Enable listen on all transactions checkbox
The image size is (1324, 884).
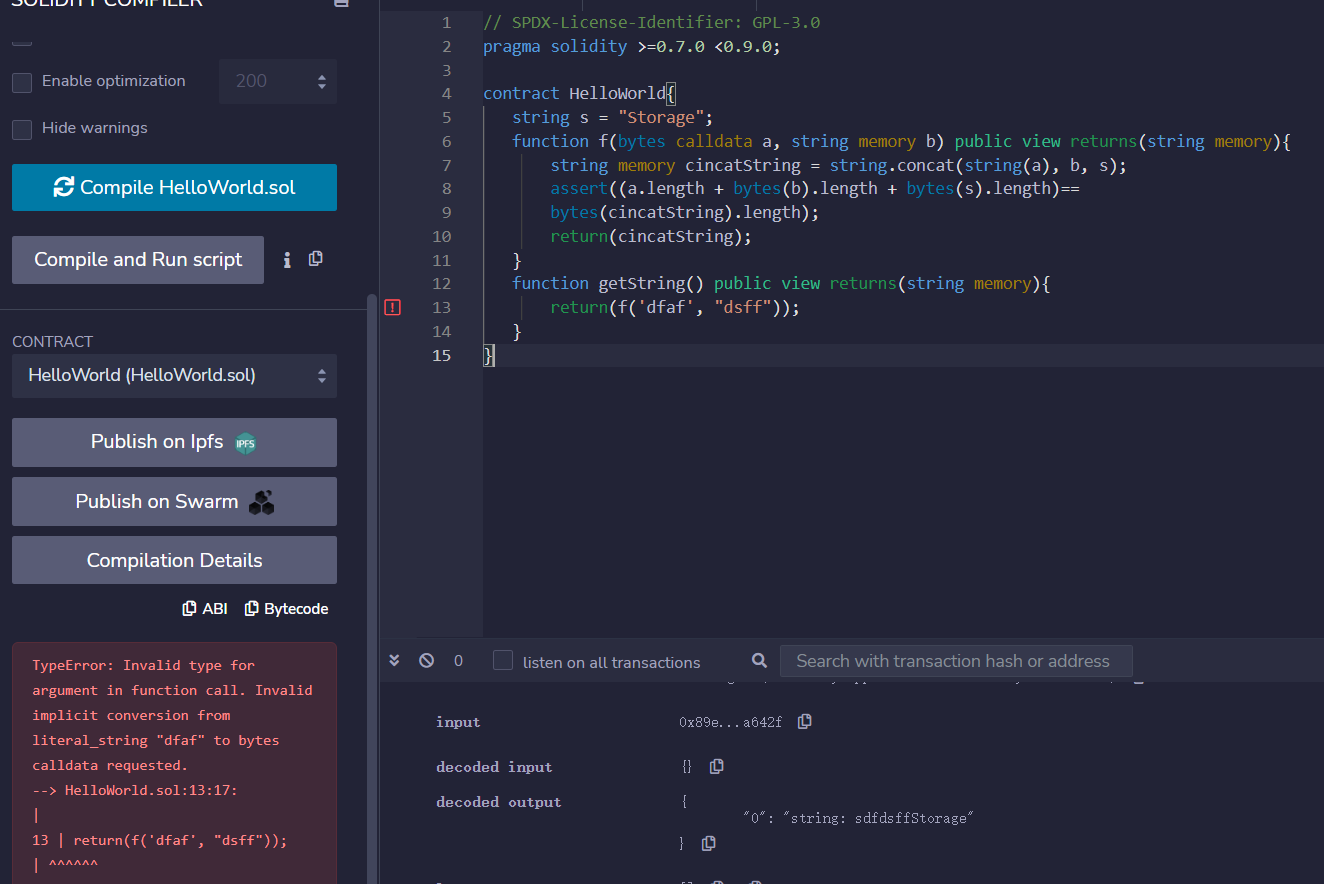(x=503, y=661)
